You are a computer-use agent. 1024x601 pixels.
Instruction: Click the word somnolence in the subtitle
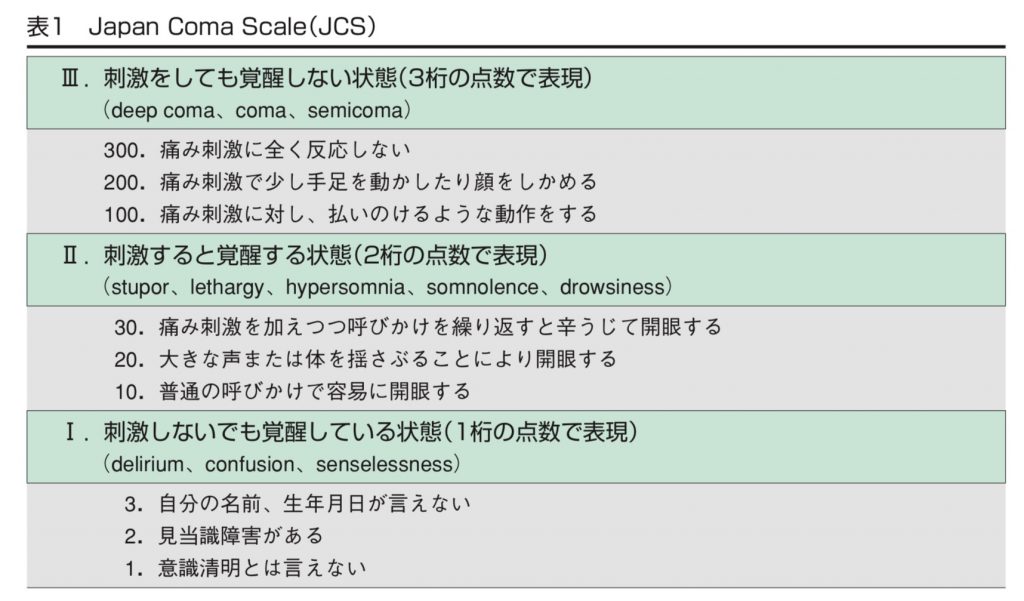pyautogui.click(x=483, y=287)
